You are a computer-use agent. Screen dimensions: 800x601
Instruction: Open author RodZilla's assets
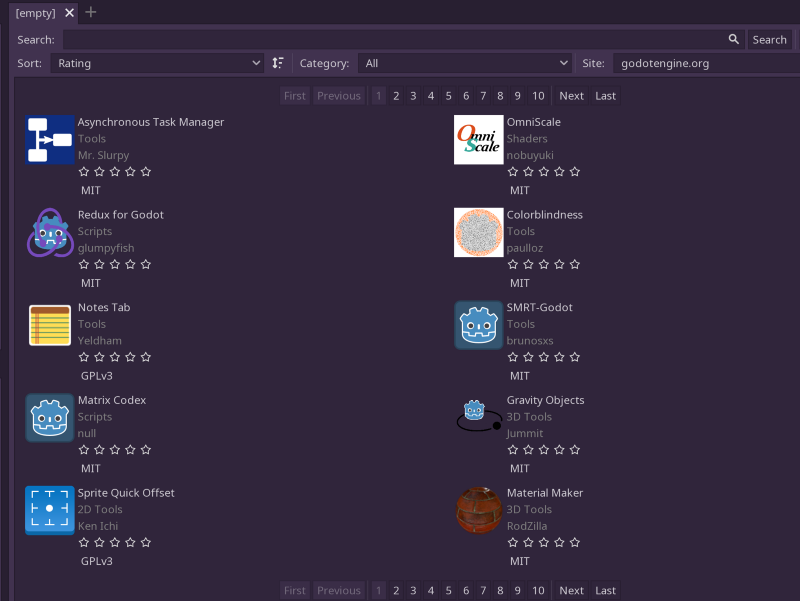[527, 526]
